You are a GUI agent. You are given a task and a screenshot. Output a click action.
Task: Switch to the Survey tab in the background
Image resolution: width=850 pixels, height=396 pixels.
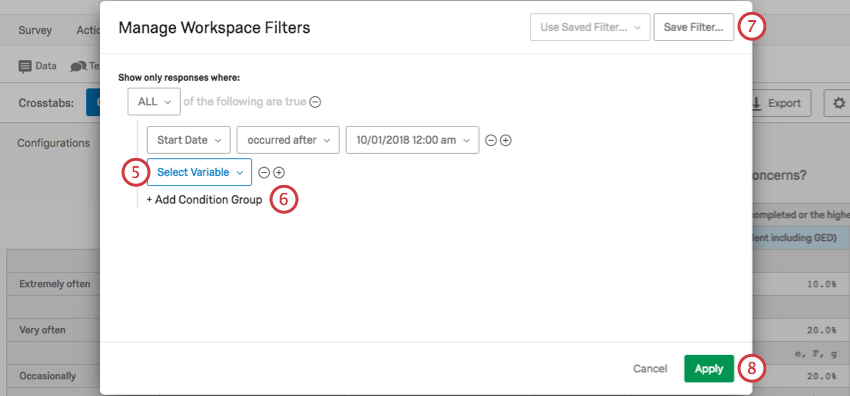click(x=35, y=30)
